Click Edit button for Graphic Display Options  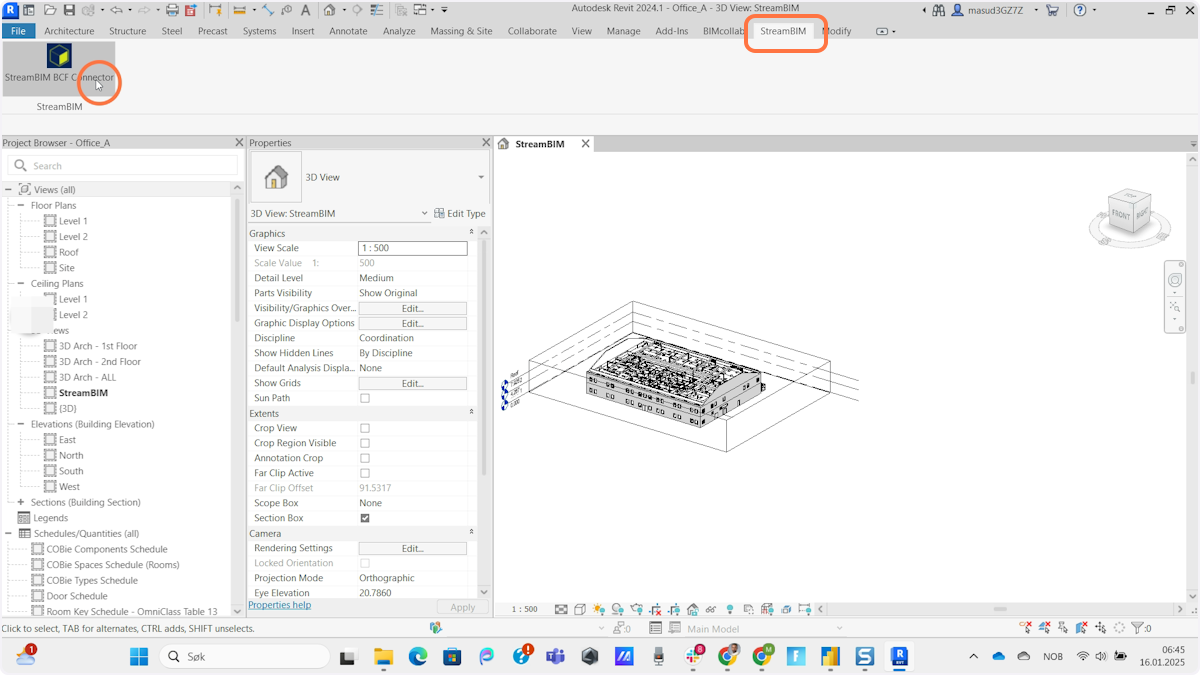pos(412,323)
